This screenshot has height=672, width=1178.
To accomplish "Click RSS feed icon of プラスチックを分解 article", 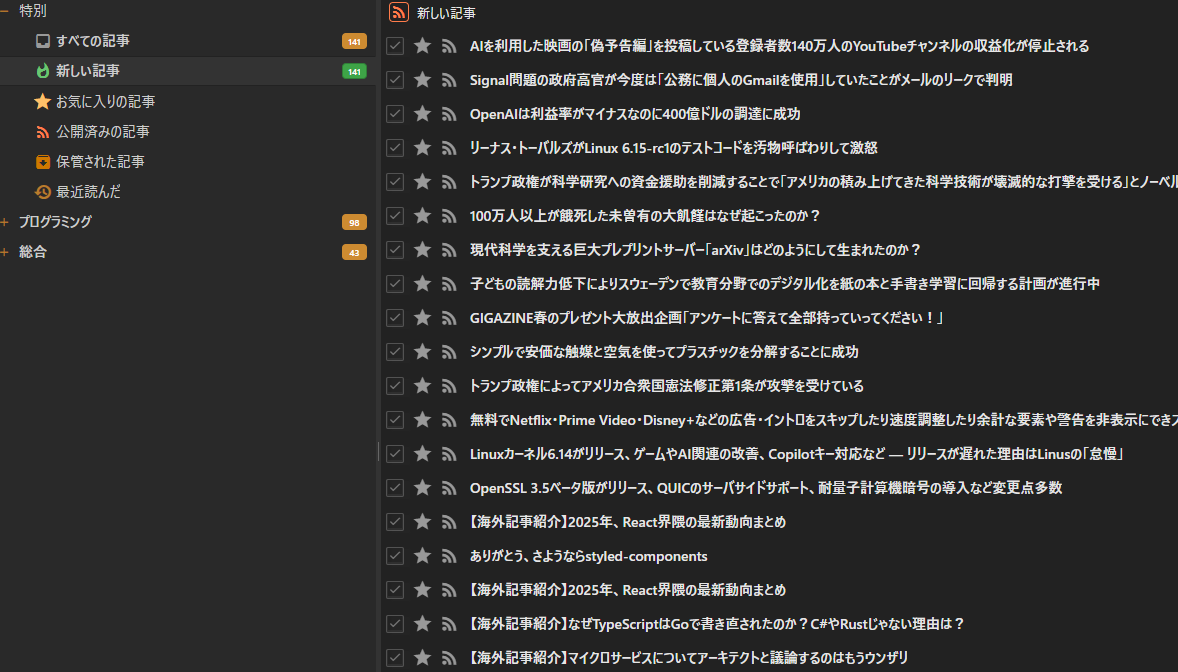I will [x=449, y=352].
